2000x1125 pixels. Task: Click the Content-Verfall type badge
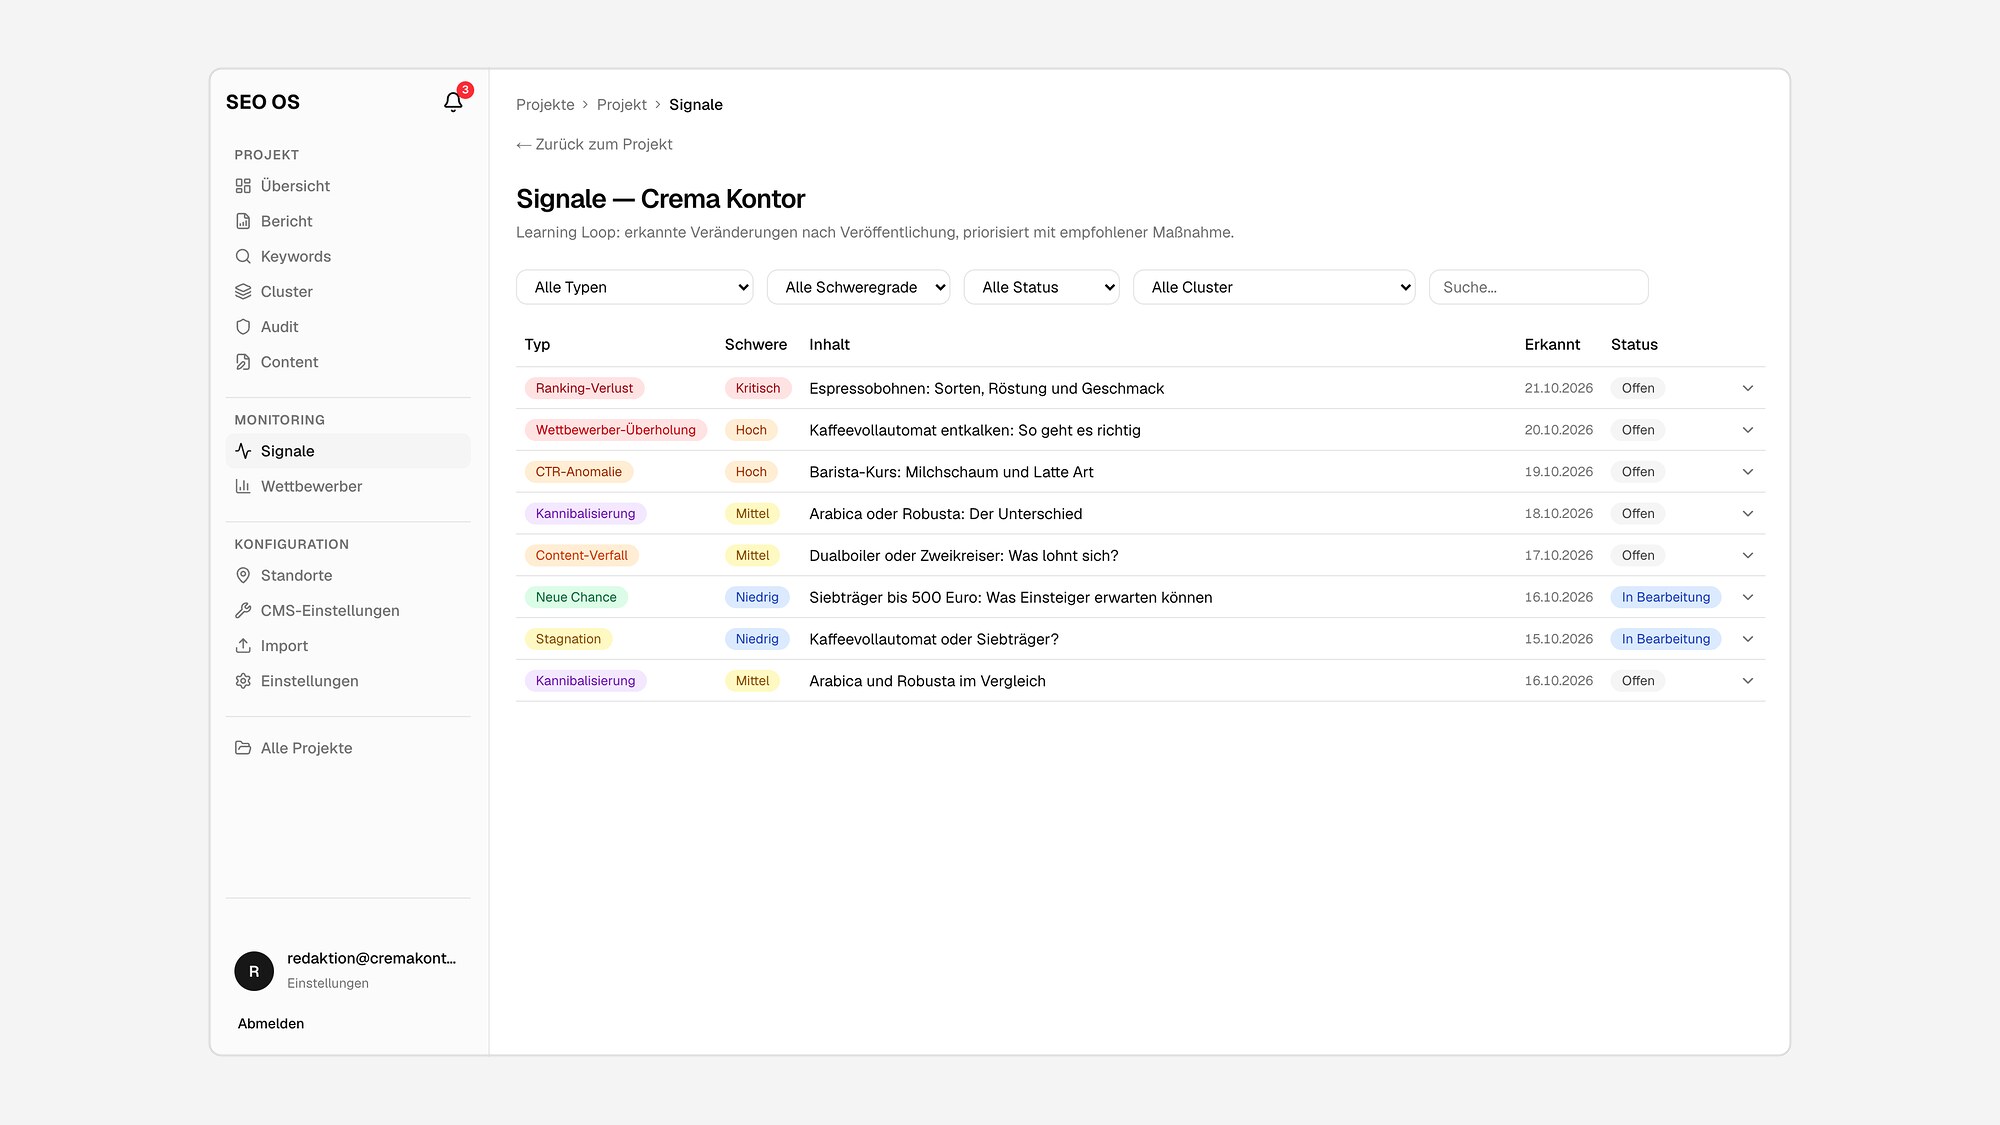(582, 555)
